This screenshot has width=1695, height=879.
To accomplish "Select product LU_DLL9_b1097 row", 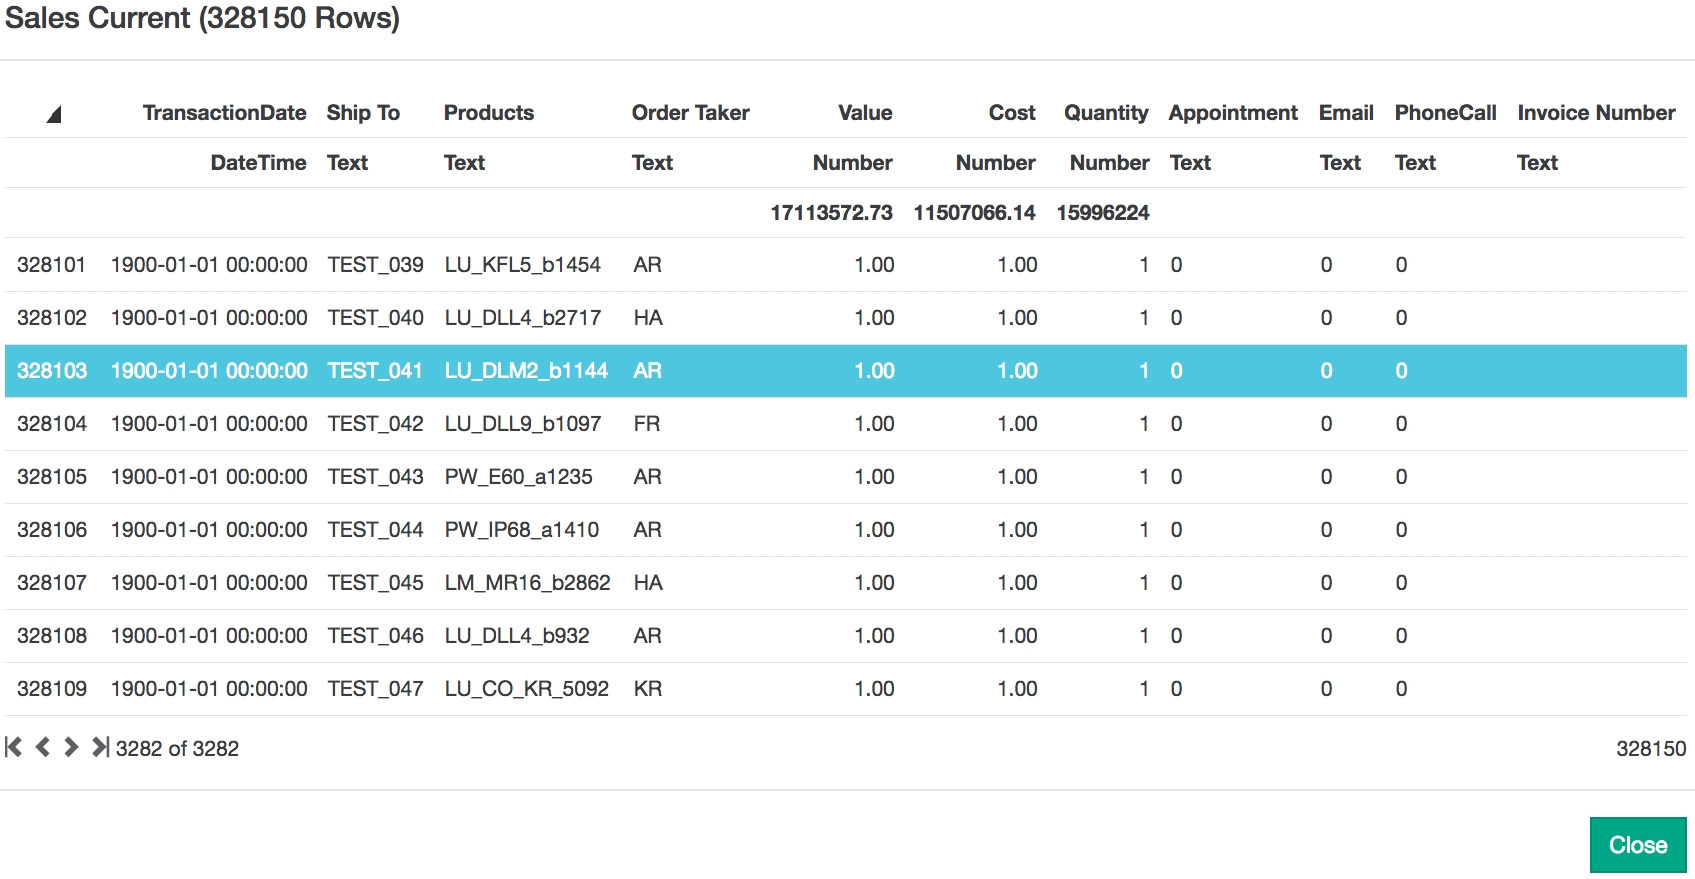I will coord(523,424).
